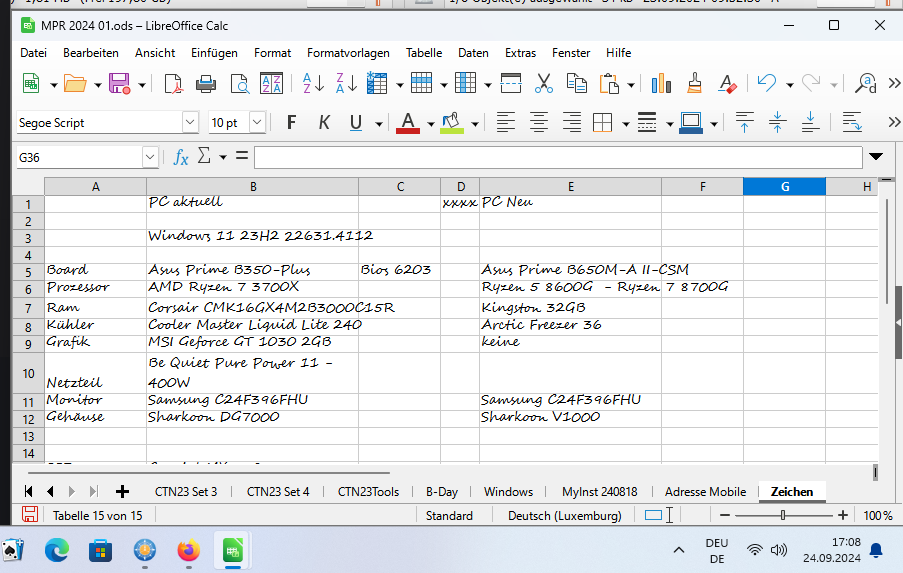Open the Extras menu
Image resolution: width=903 pixels, height=573 pixels.
tap(521, 53)
